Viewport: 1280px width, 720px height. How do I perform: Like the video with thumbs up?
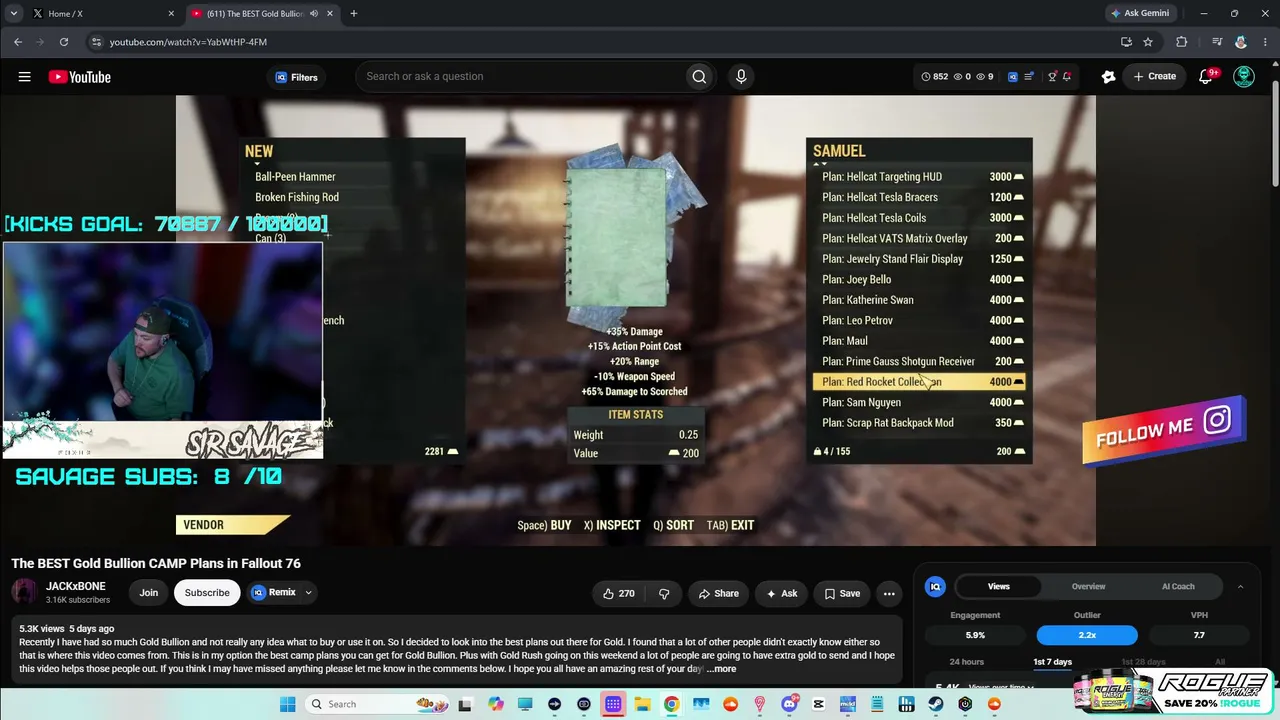(x=618, y=593)
